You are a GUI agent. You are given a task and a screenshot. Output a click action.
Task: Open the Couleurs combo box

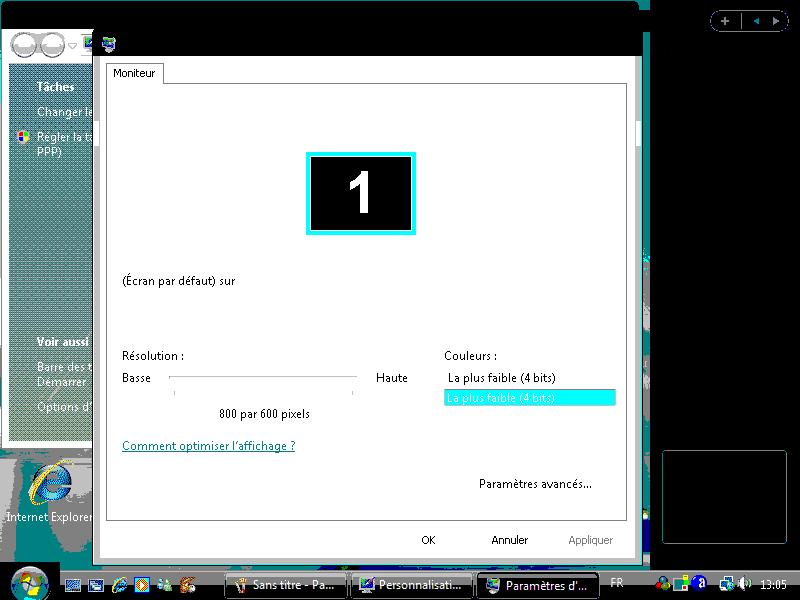pos(529,378)
